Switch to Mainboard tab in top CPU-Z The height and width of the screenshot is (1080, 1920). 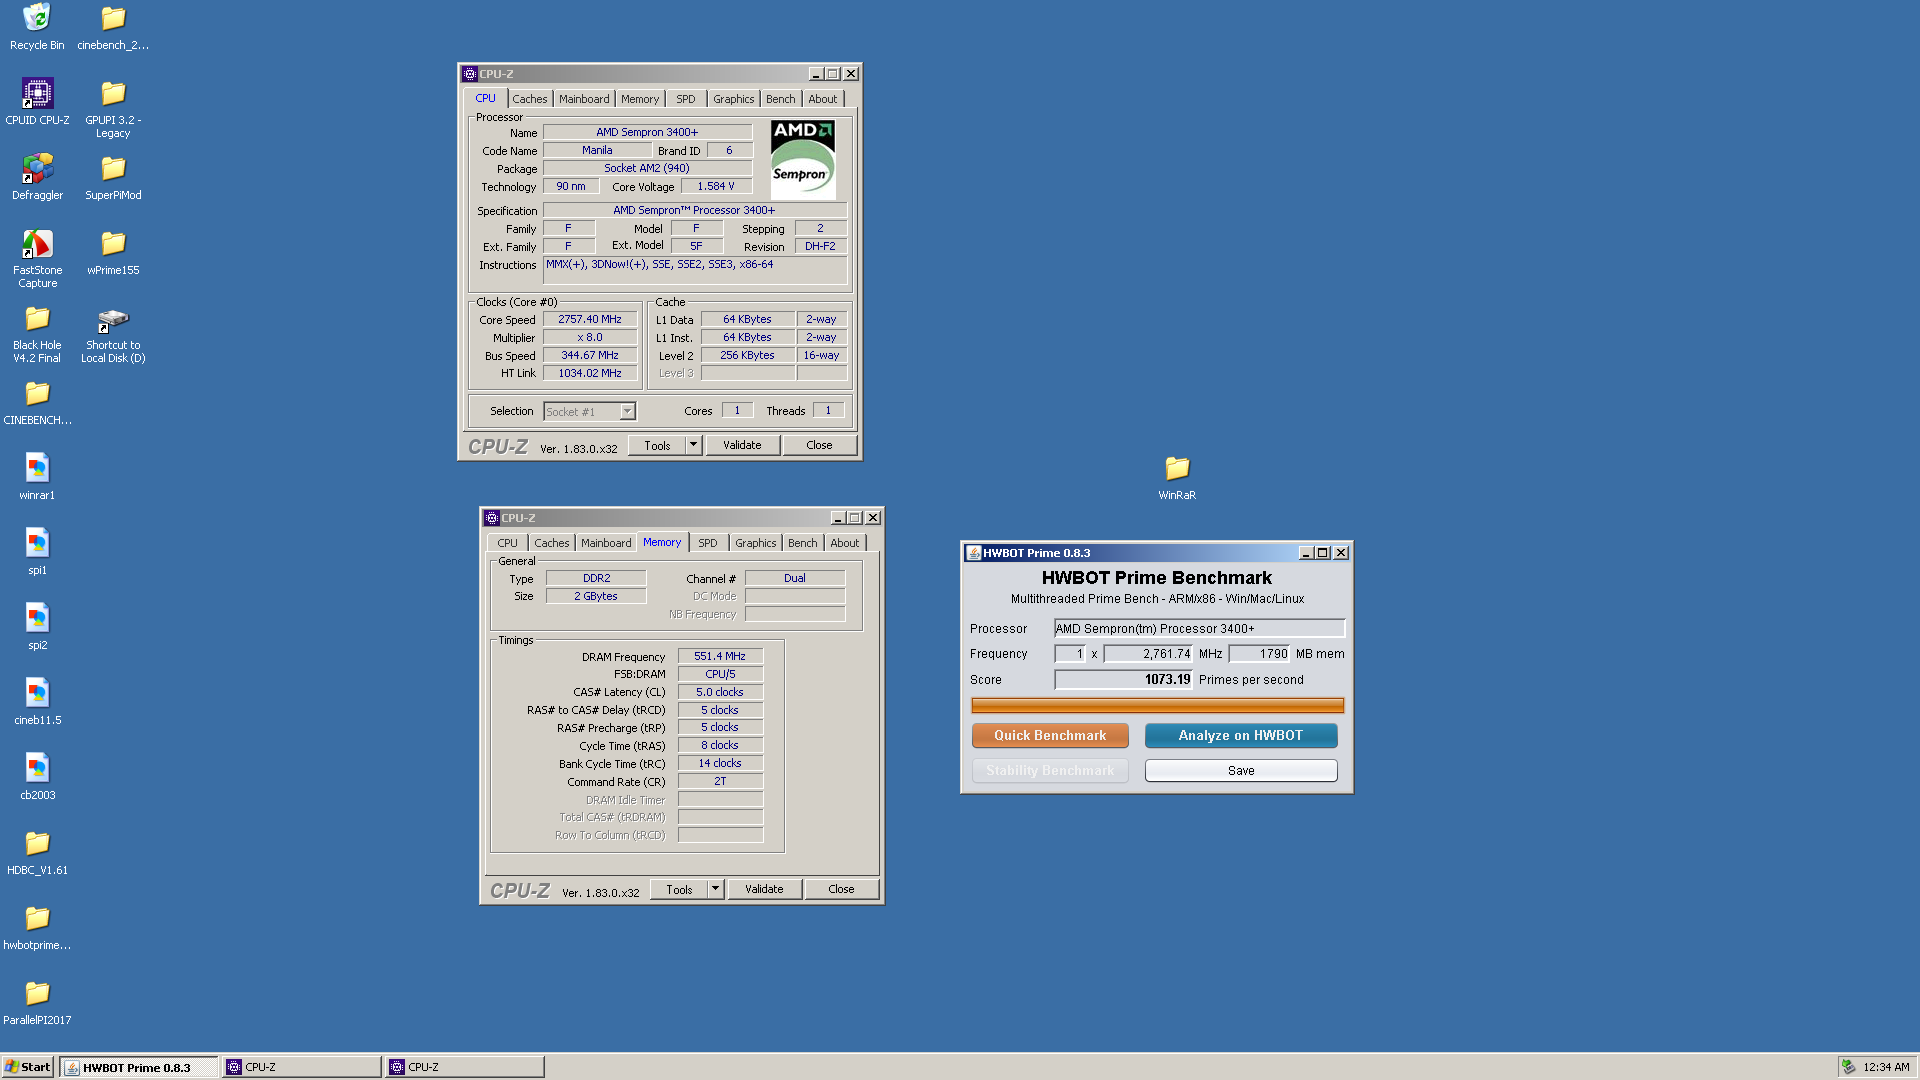pos(584,99)
